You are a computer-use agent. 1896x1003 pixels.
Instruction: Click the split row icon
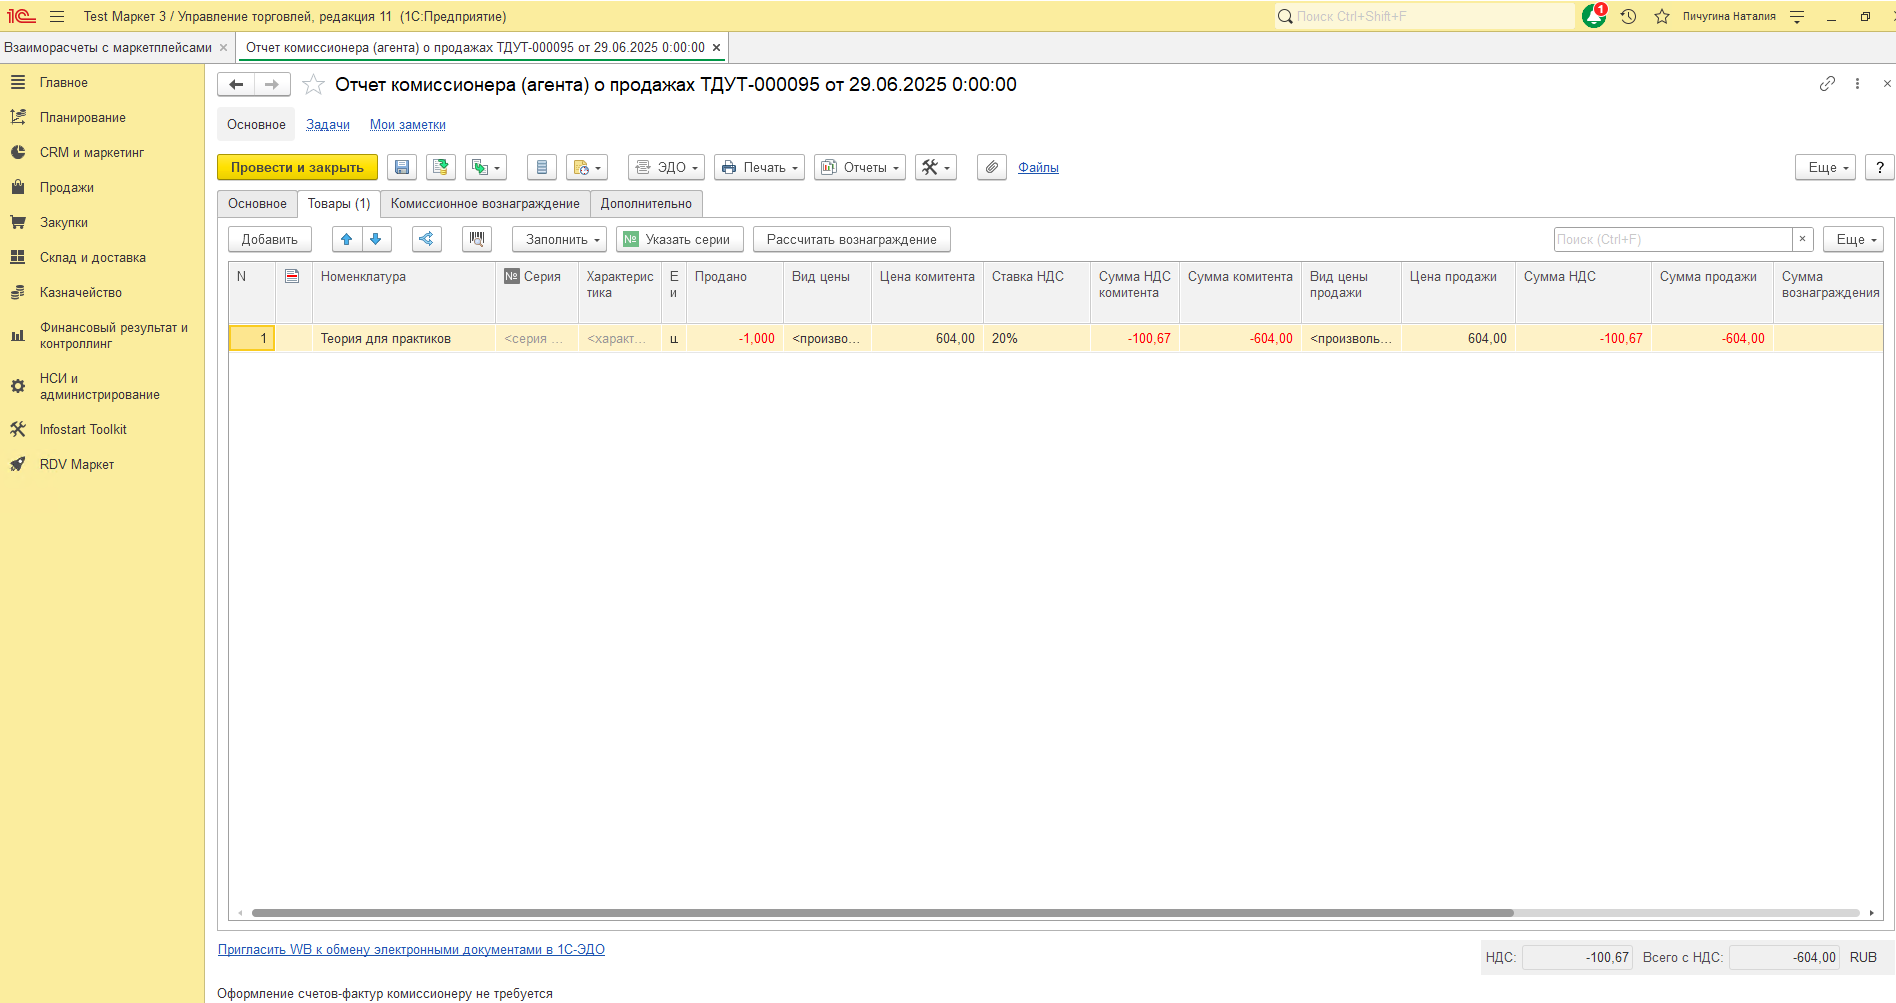[x=426, y=240]
